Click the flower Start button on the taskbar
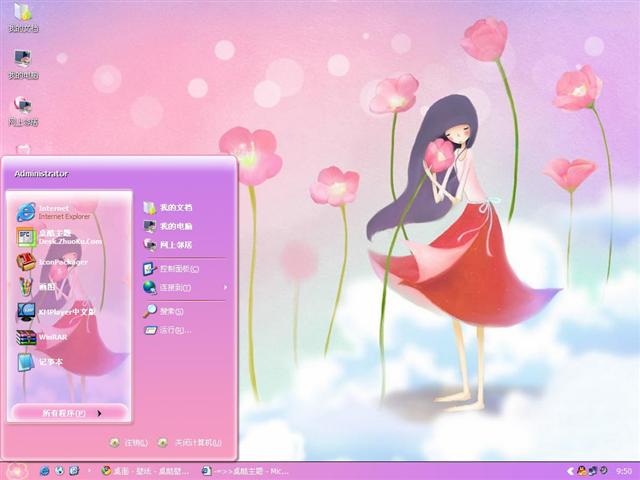The image size is (640, 480). (17, 471)
